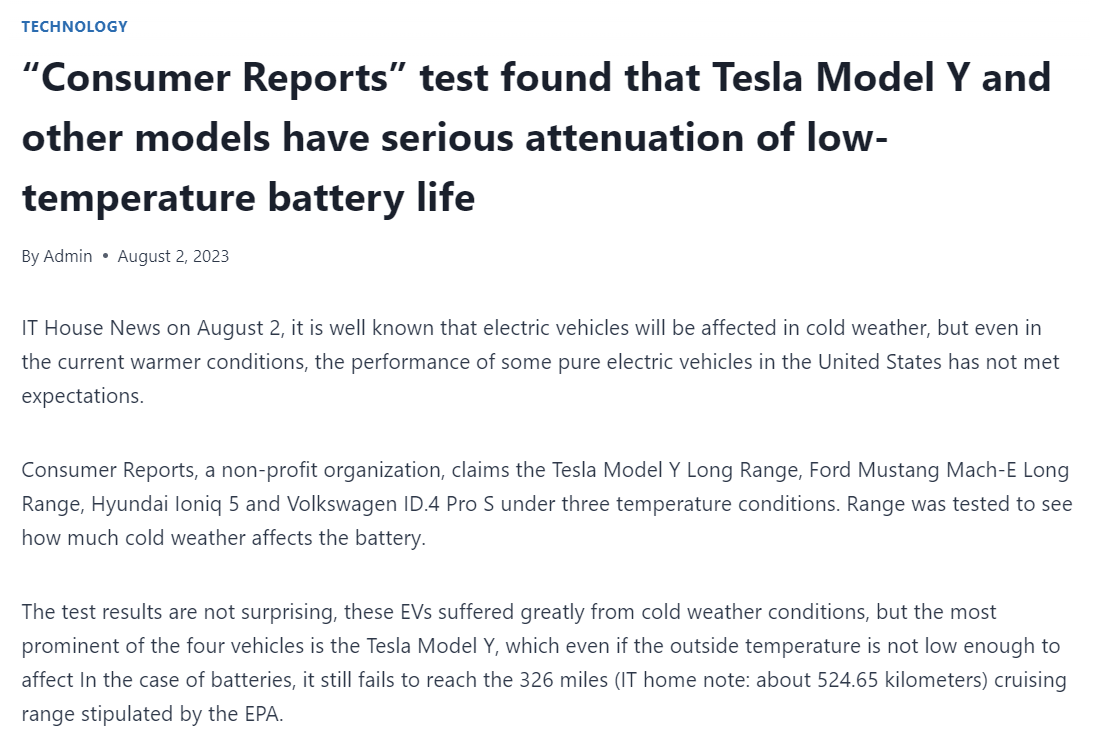Click the August 2, 2023 publish date

tap(173, 256)
